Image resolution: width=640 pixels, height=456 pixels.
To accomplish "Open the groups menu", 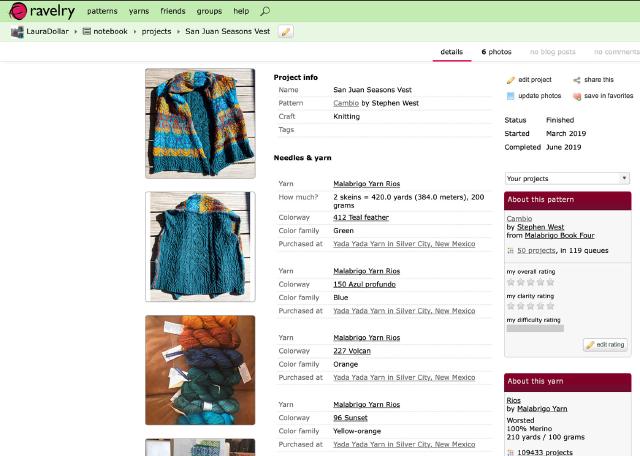I will coord(209,11).
